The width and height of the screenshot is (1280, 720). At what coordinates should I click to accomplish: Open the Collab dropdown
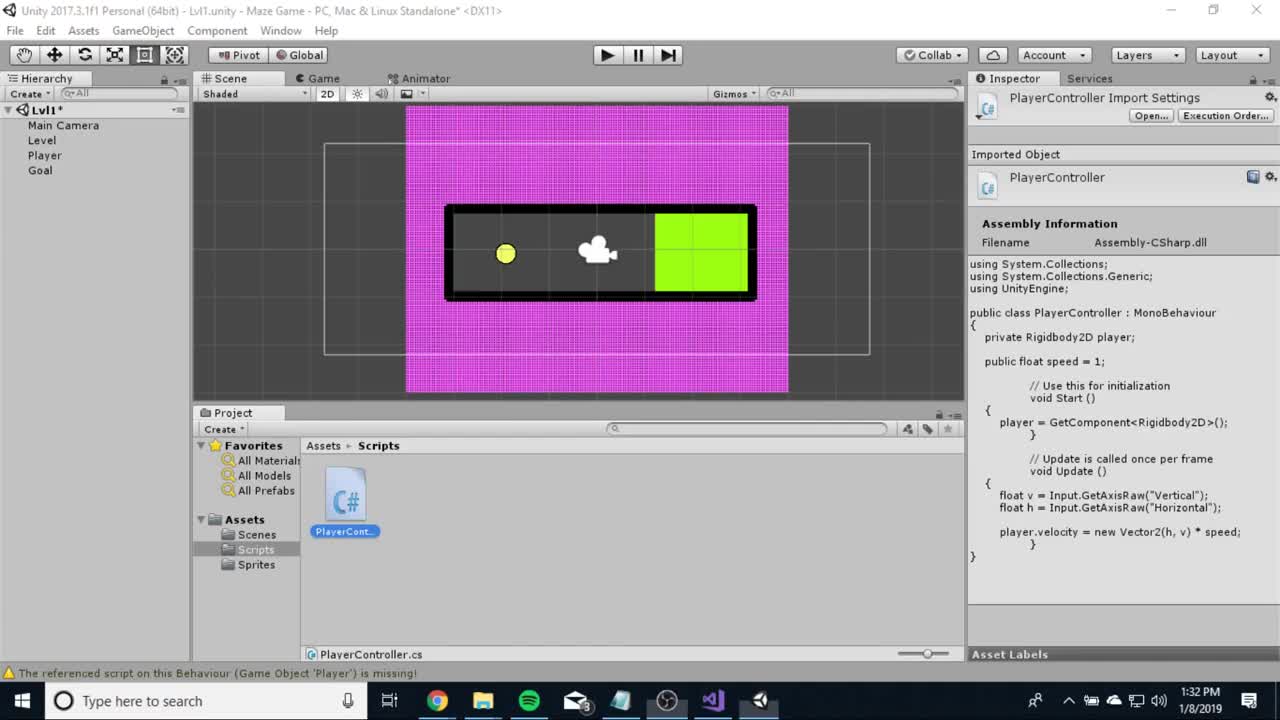pyautogui.click(x=932, y=55)
